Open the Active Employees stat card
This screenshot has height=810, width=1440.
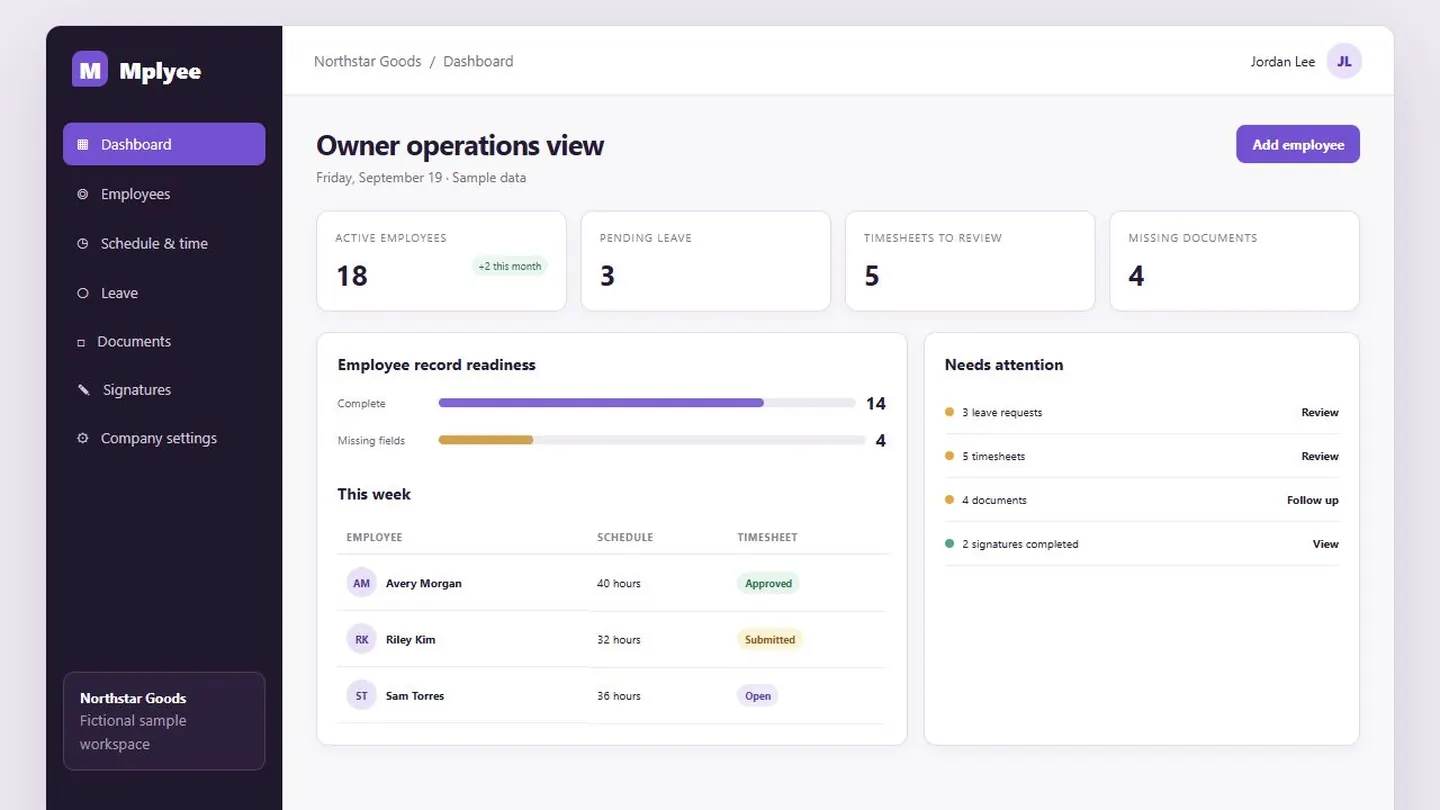(x=441, y=261)
